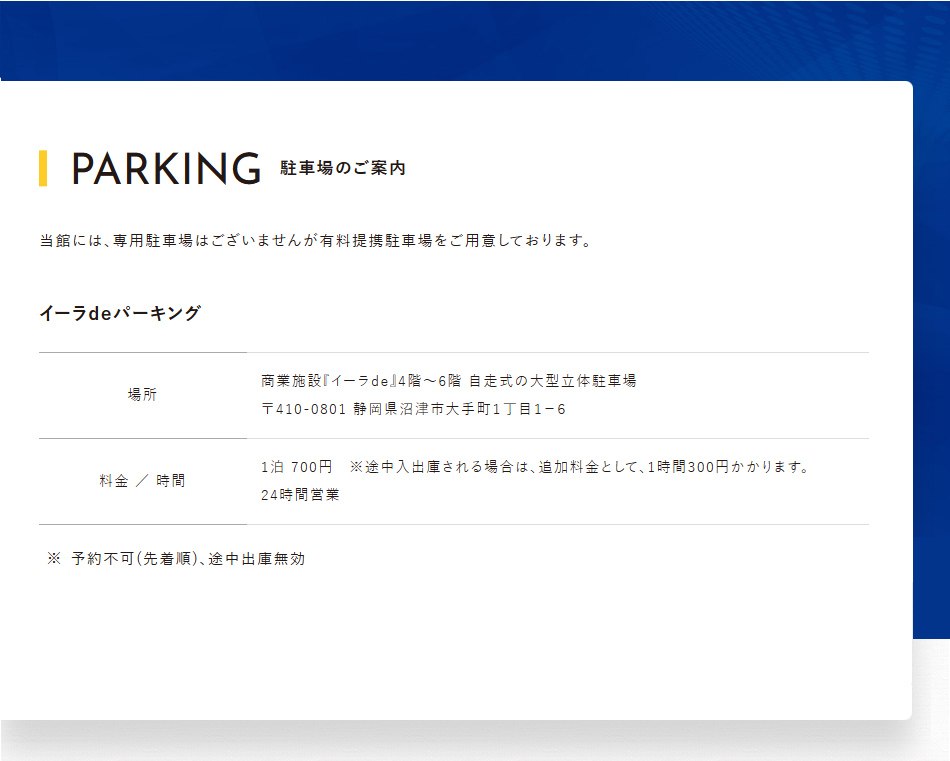
Task: Click the line 商業施設『イーラde』4階～6階
Action: tap(449, 381)
